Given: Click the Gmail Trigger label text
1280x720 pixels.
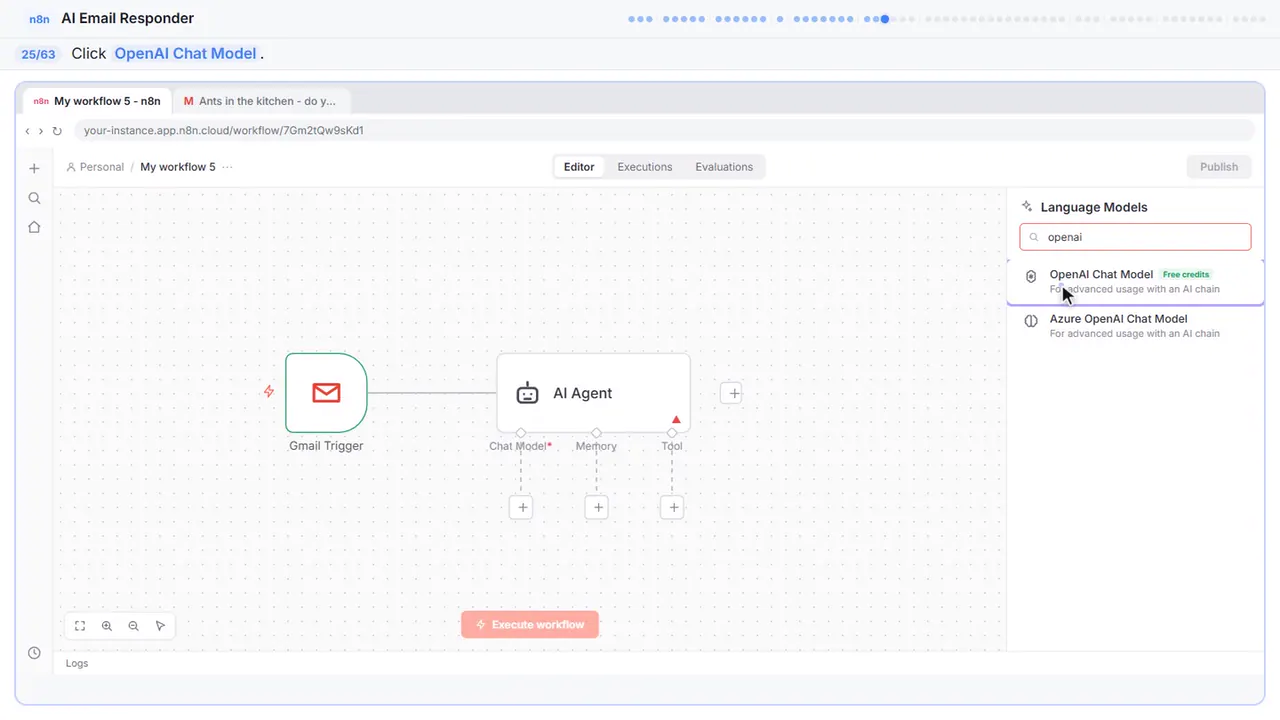Looking at the screenshot, I should 326,446.
